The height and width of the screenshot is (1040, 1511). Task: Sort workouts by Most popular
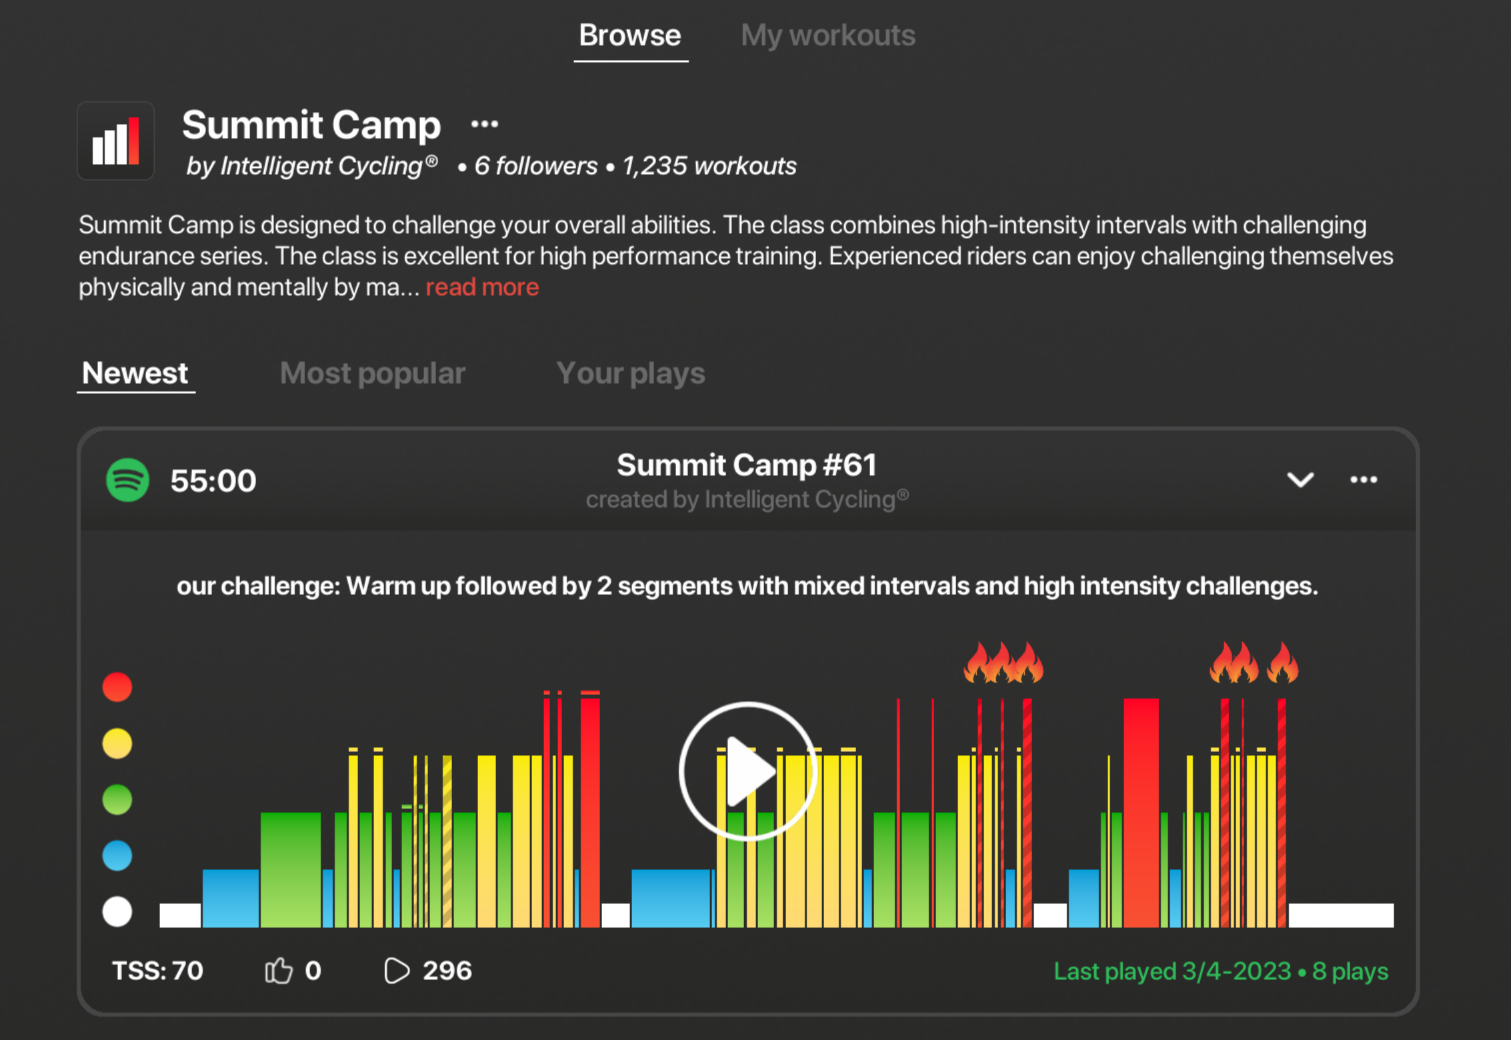(372, 373)
